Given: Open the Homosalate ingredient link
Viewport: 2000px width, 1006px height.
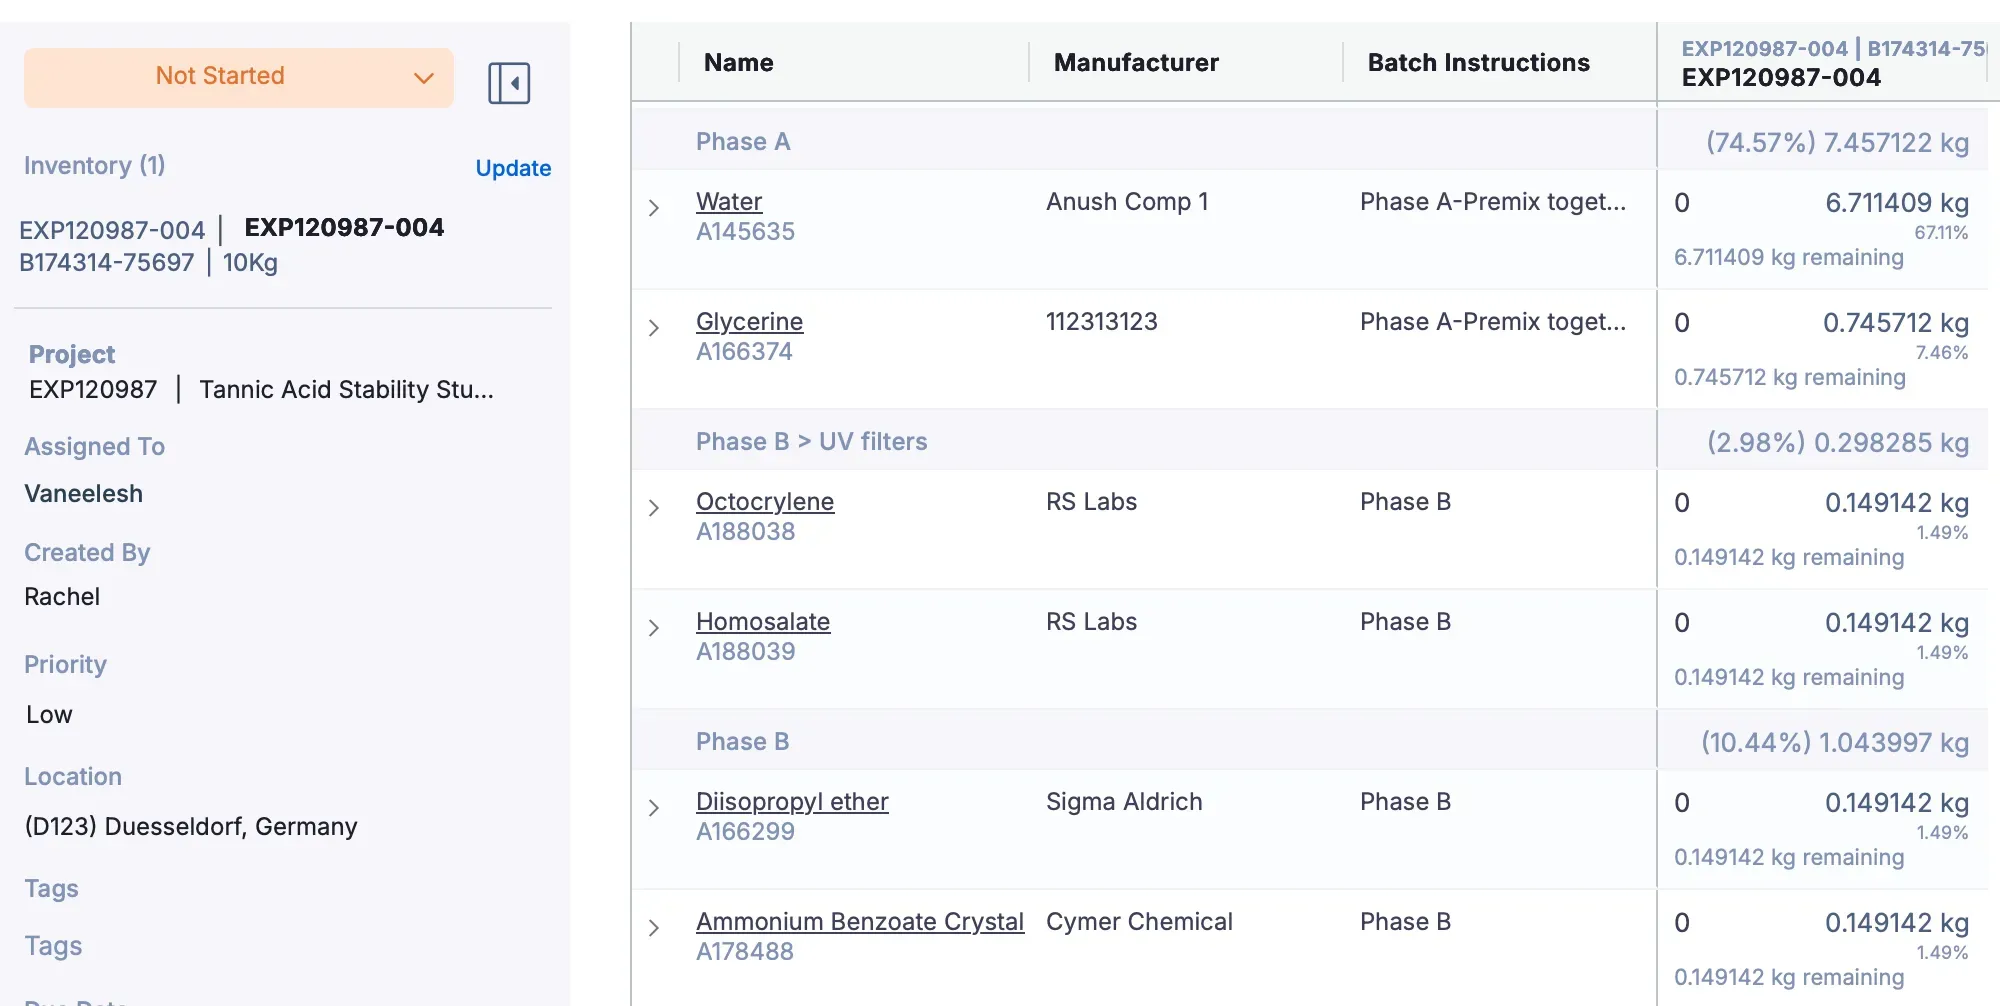Looking at the screenshot, I should click(x=763, y=622).
